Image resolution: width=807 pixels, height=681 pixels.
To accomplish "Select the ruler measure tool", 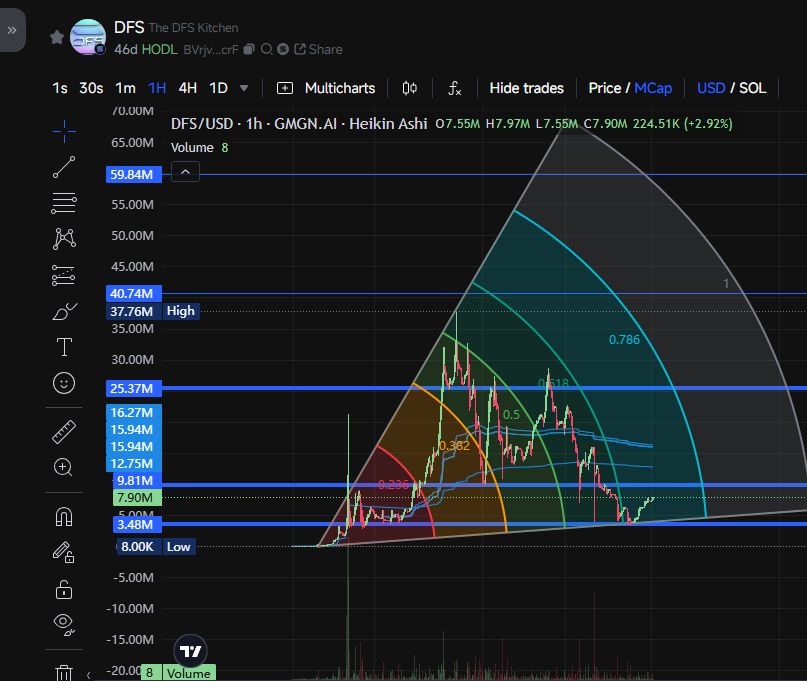I will 63,431.
